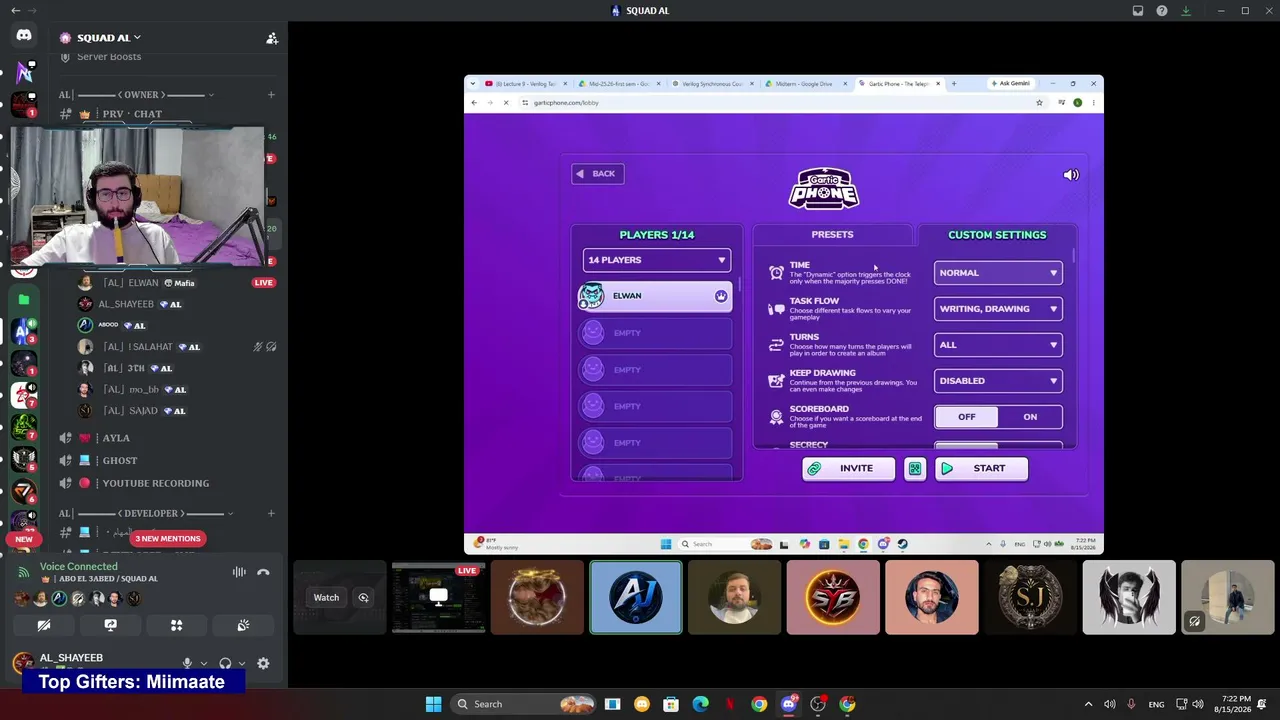Open SQUAD AL server dropdown menu

point(108,38)
